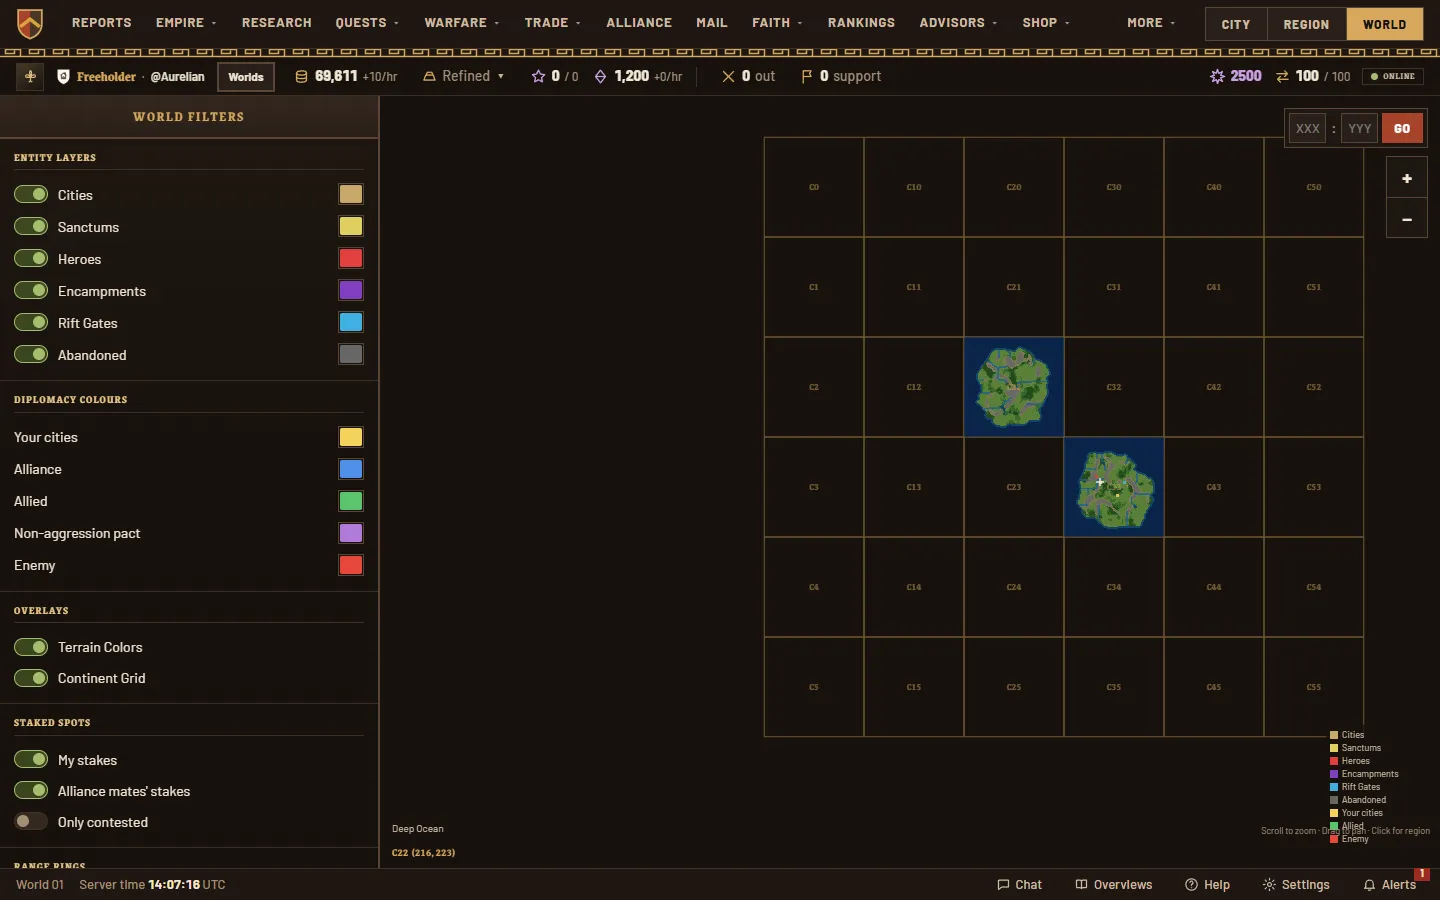Switch to the Region view tab
The image size is (1440, 900).
[1306, 24]
